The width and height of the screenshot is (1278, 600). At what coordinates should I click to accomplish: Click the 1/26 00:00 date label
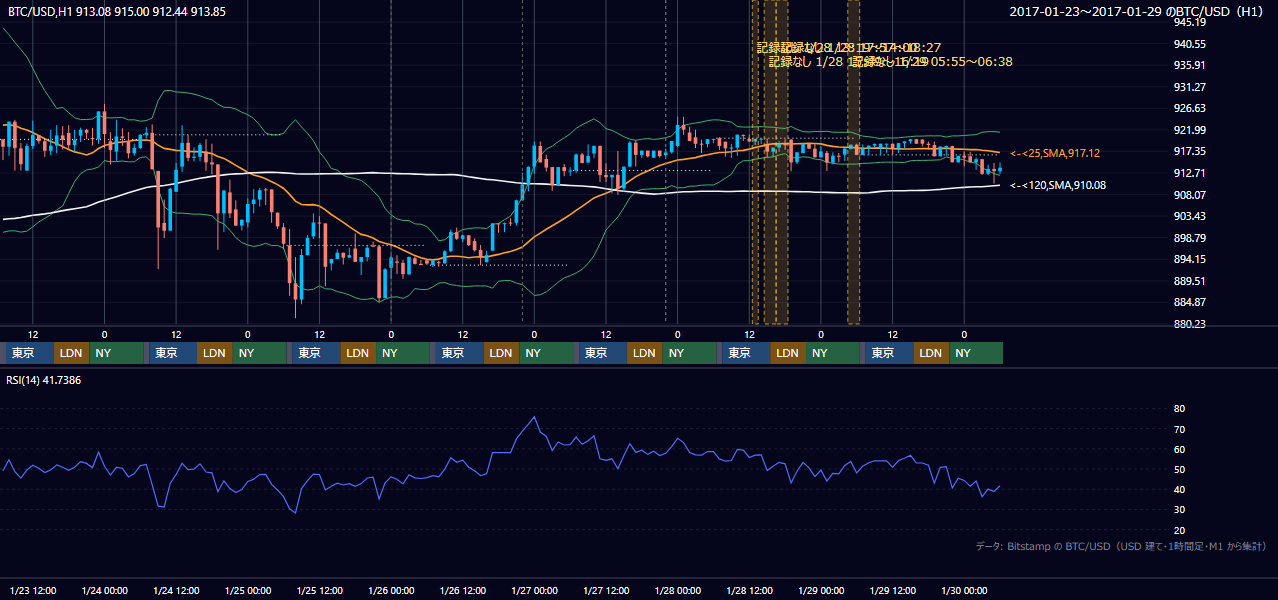pyautogui.click(x=390, y=589)
